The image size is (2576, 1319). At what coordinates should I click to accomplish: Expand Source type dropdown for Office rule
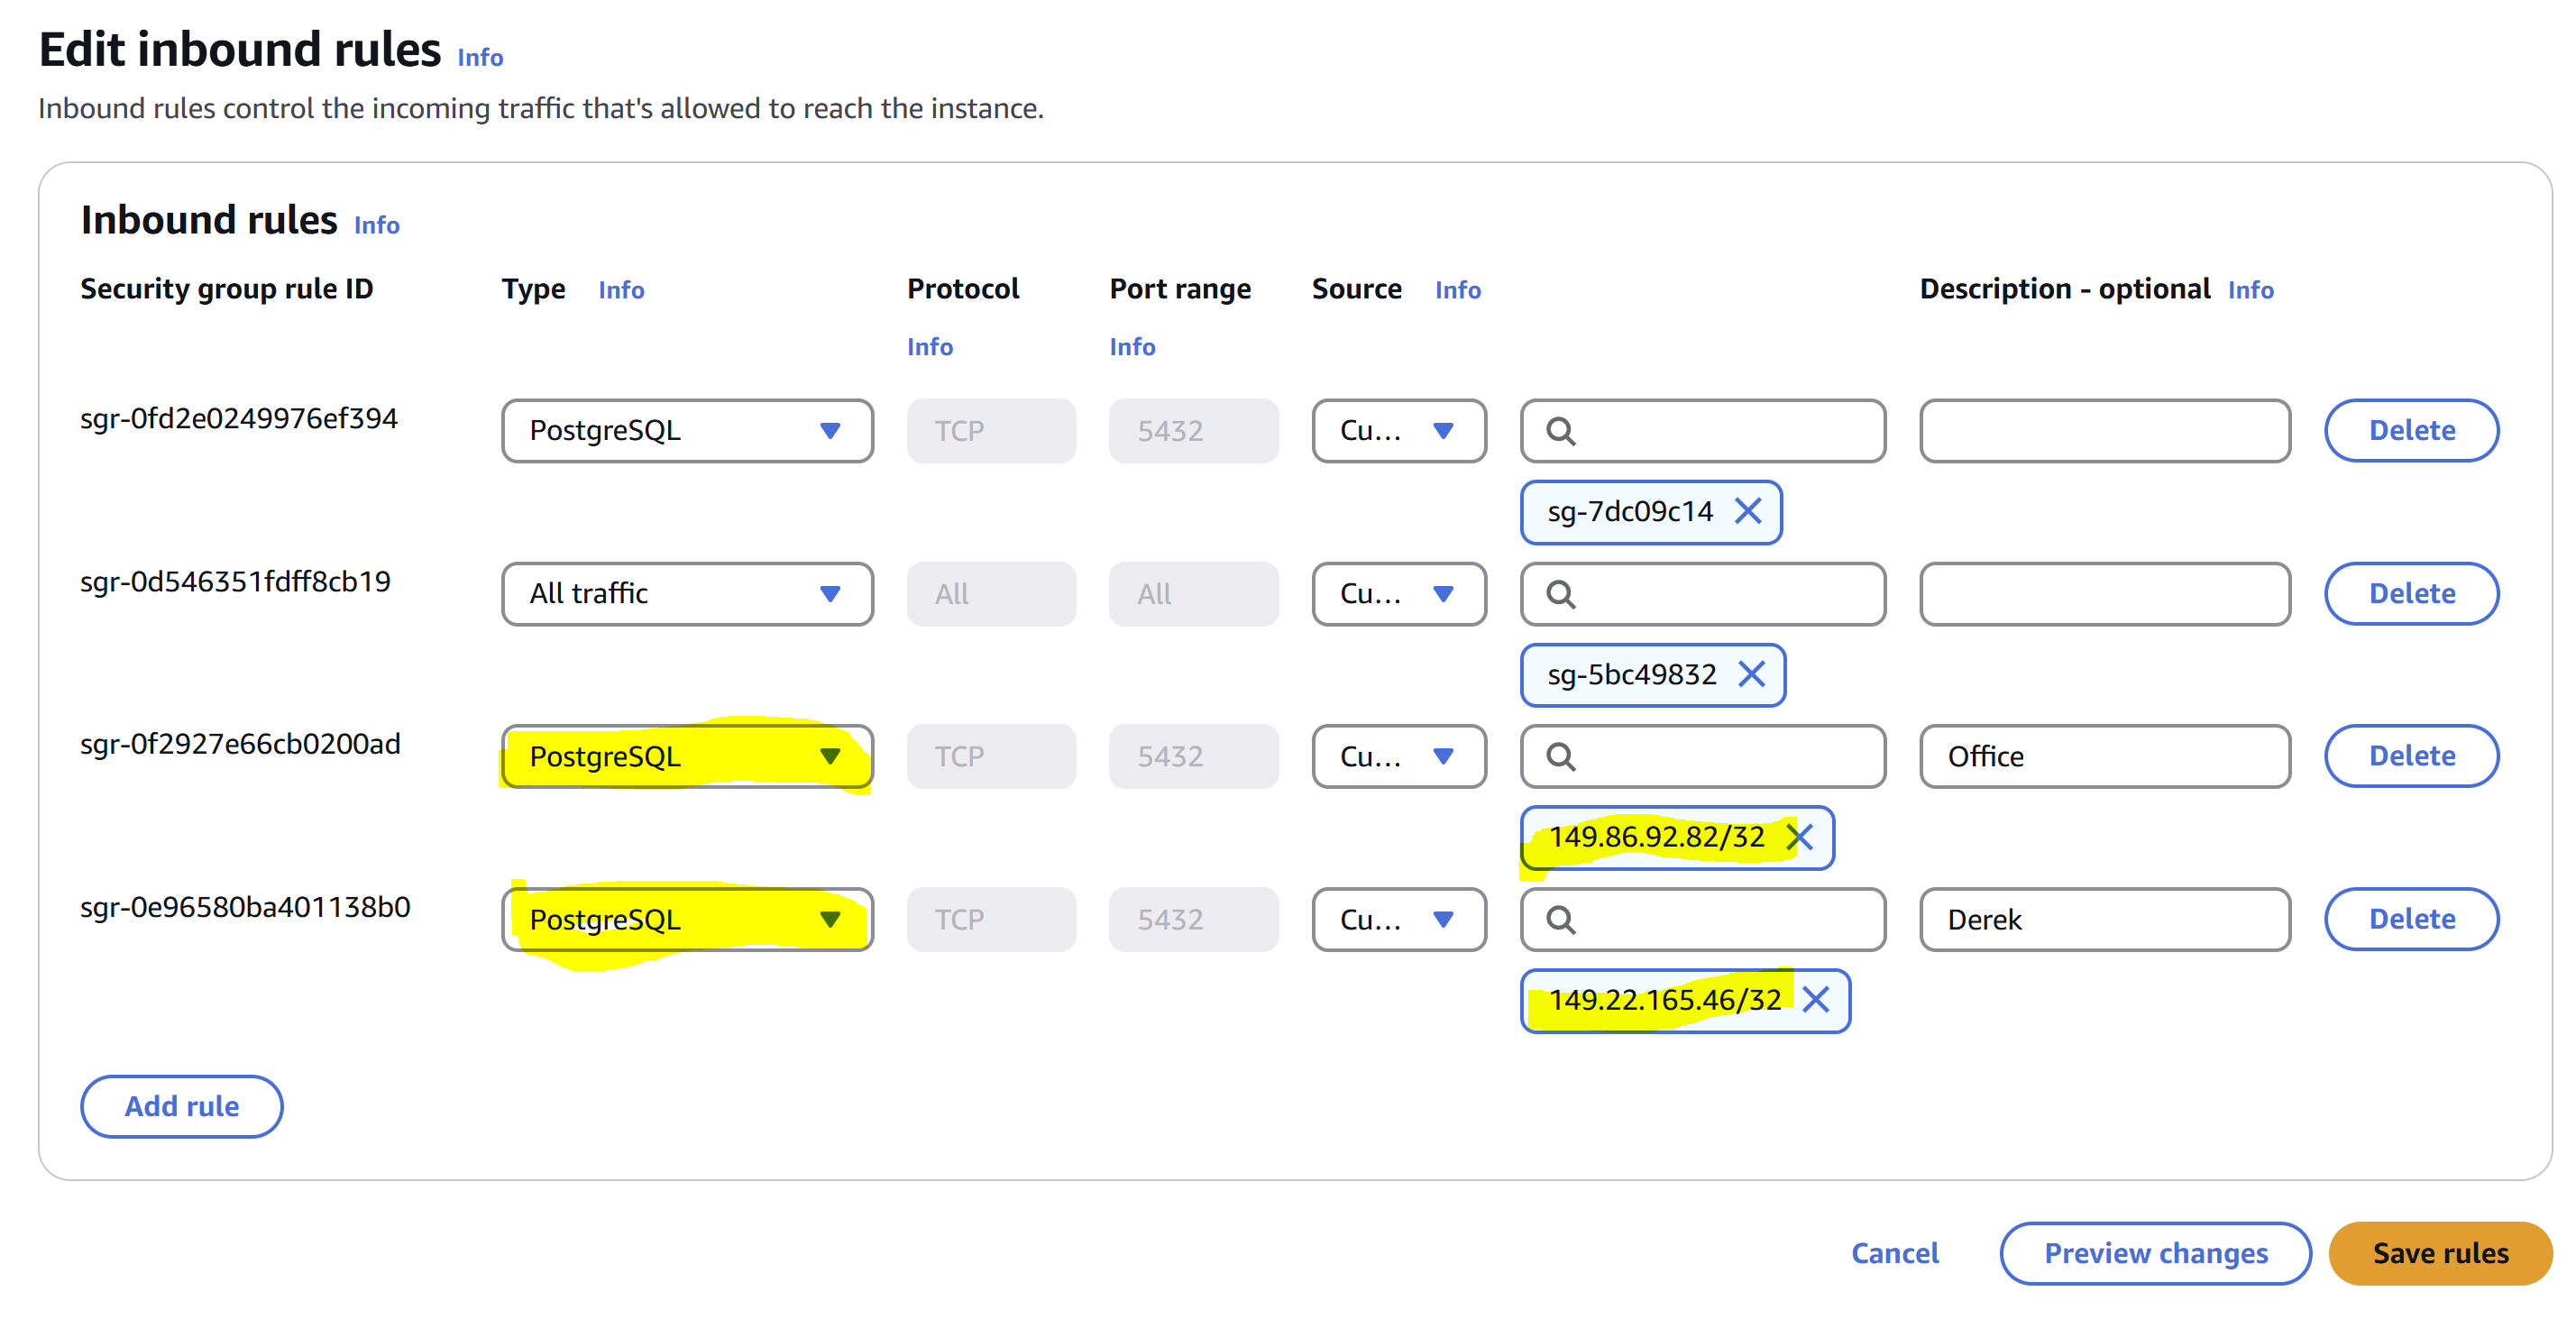point(1398,757)
